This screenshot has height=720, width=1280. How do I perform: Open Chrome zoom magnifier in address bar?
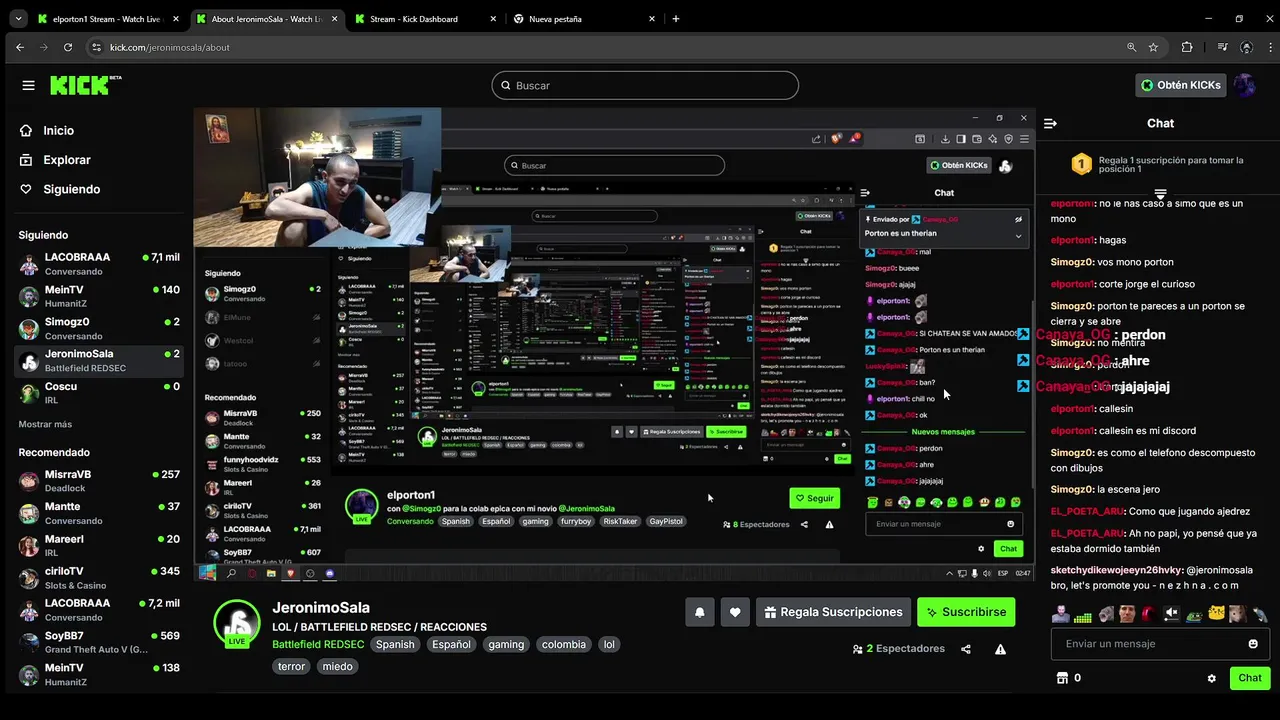point(1131,47)
